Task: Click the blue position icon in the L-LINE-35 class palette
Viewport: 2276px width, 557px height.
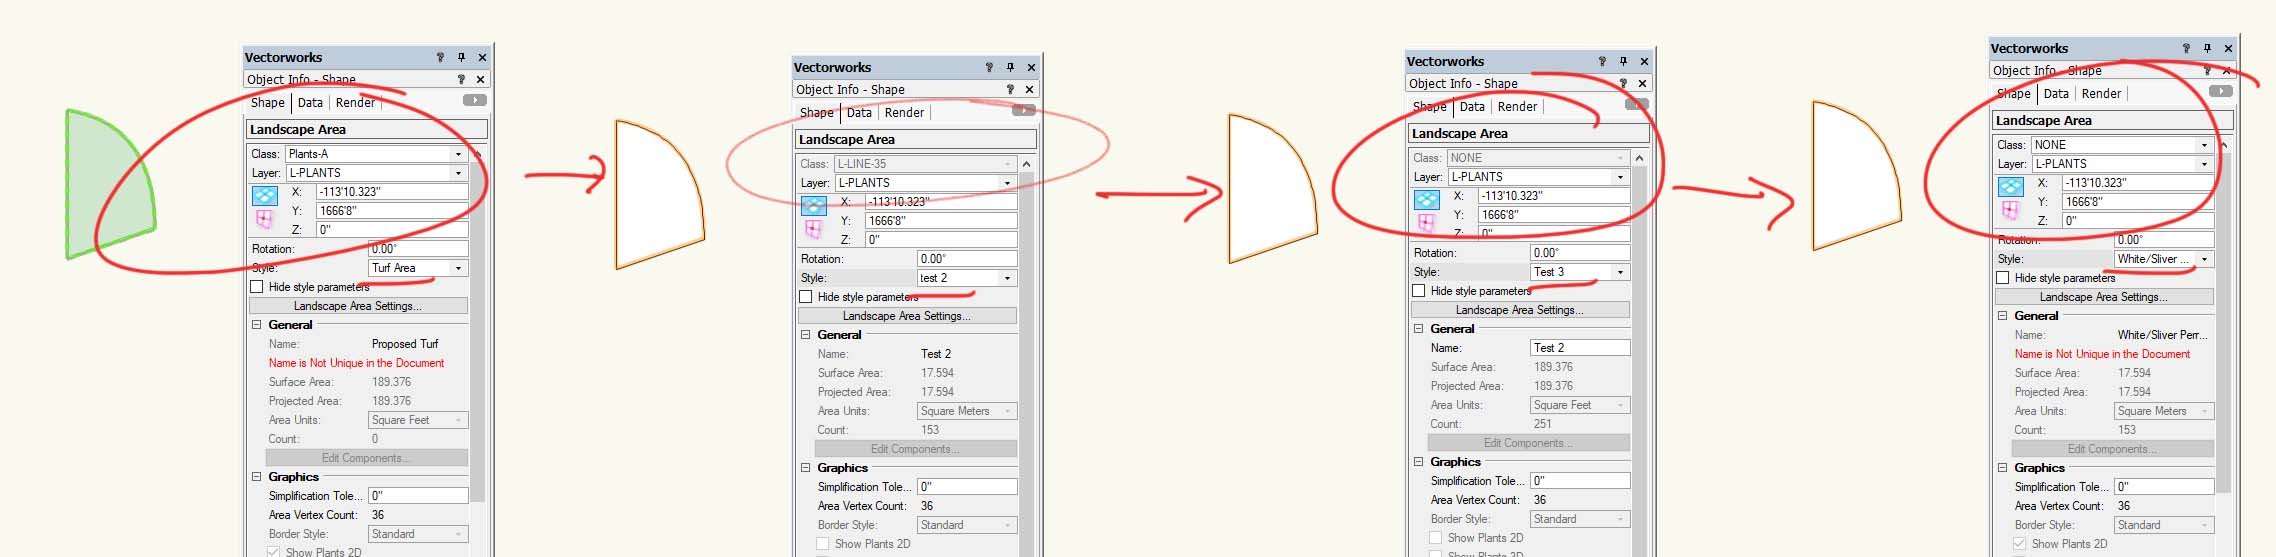Action: (814, 205)
